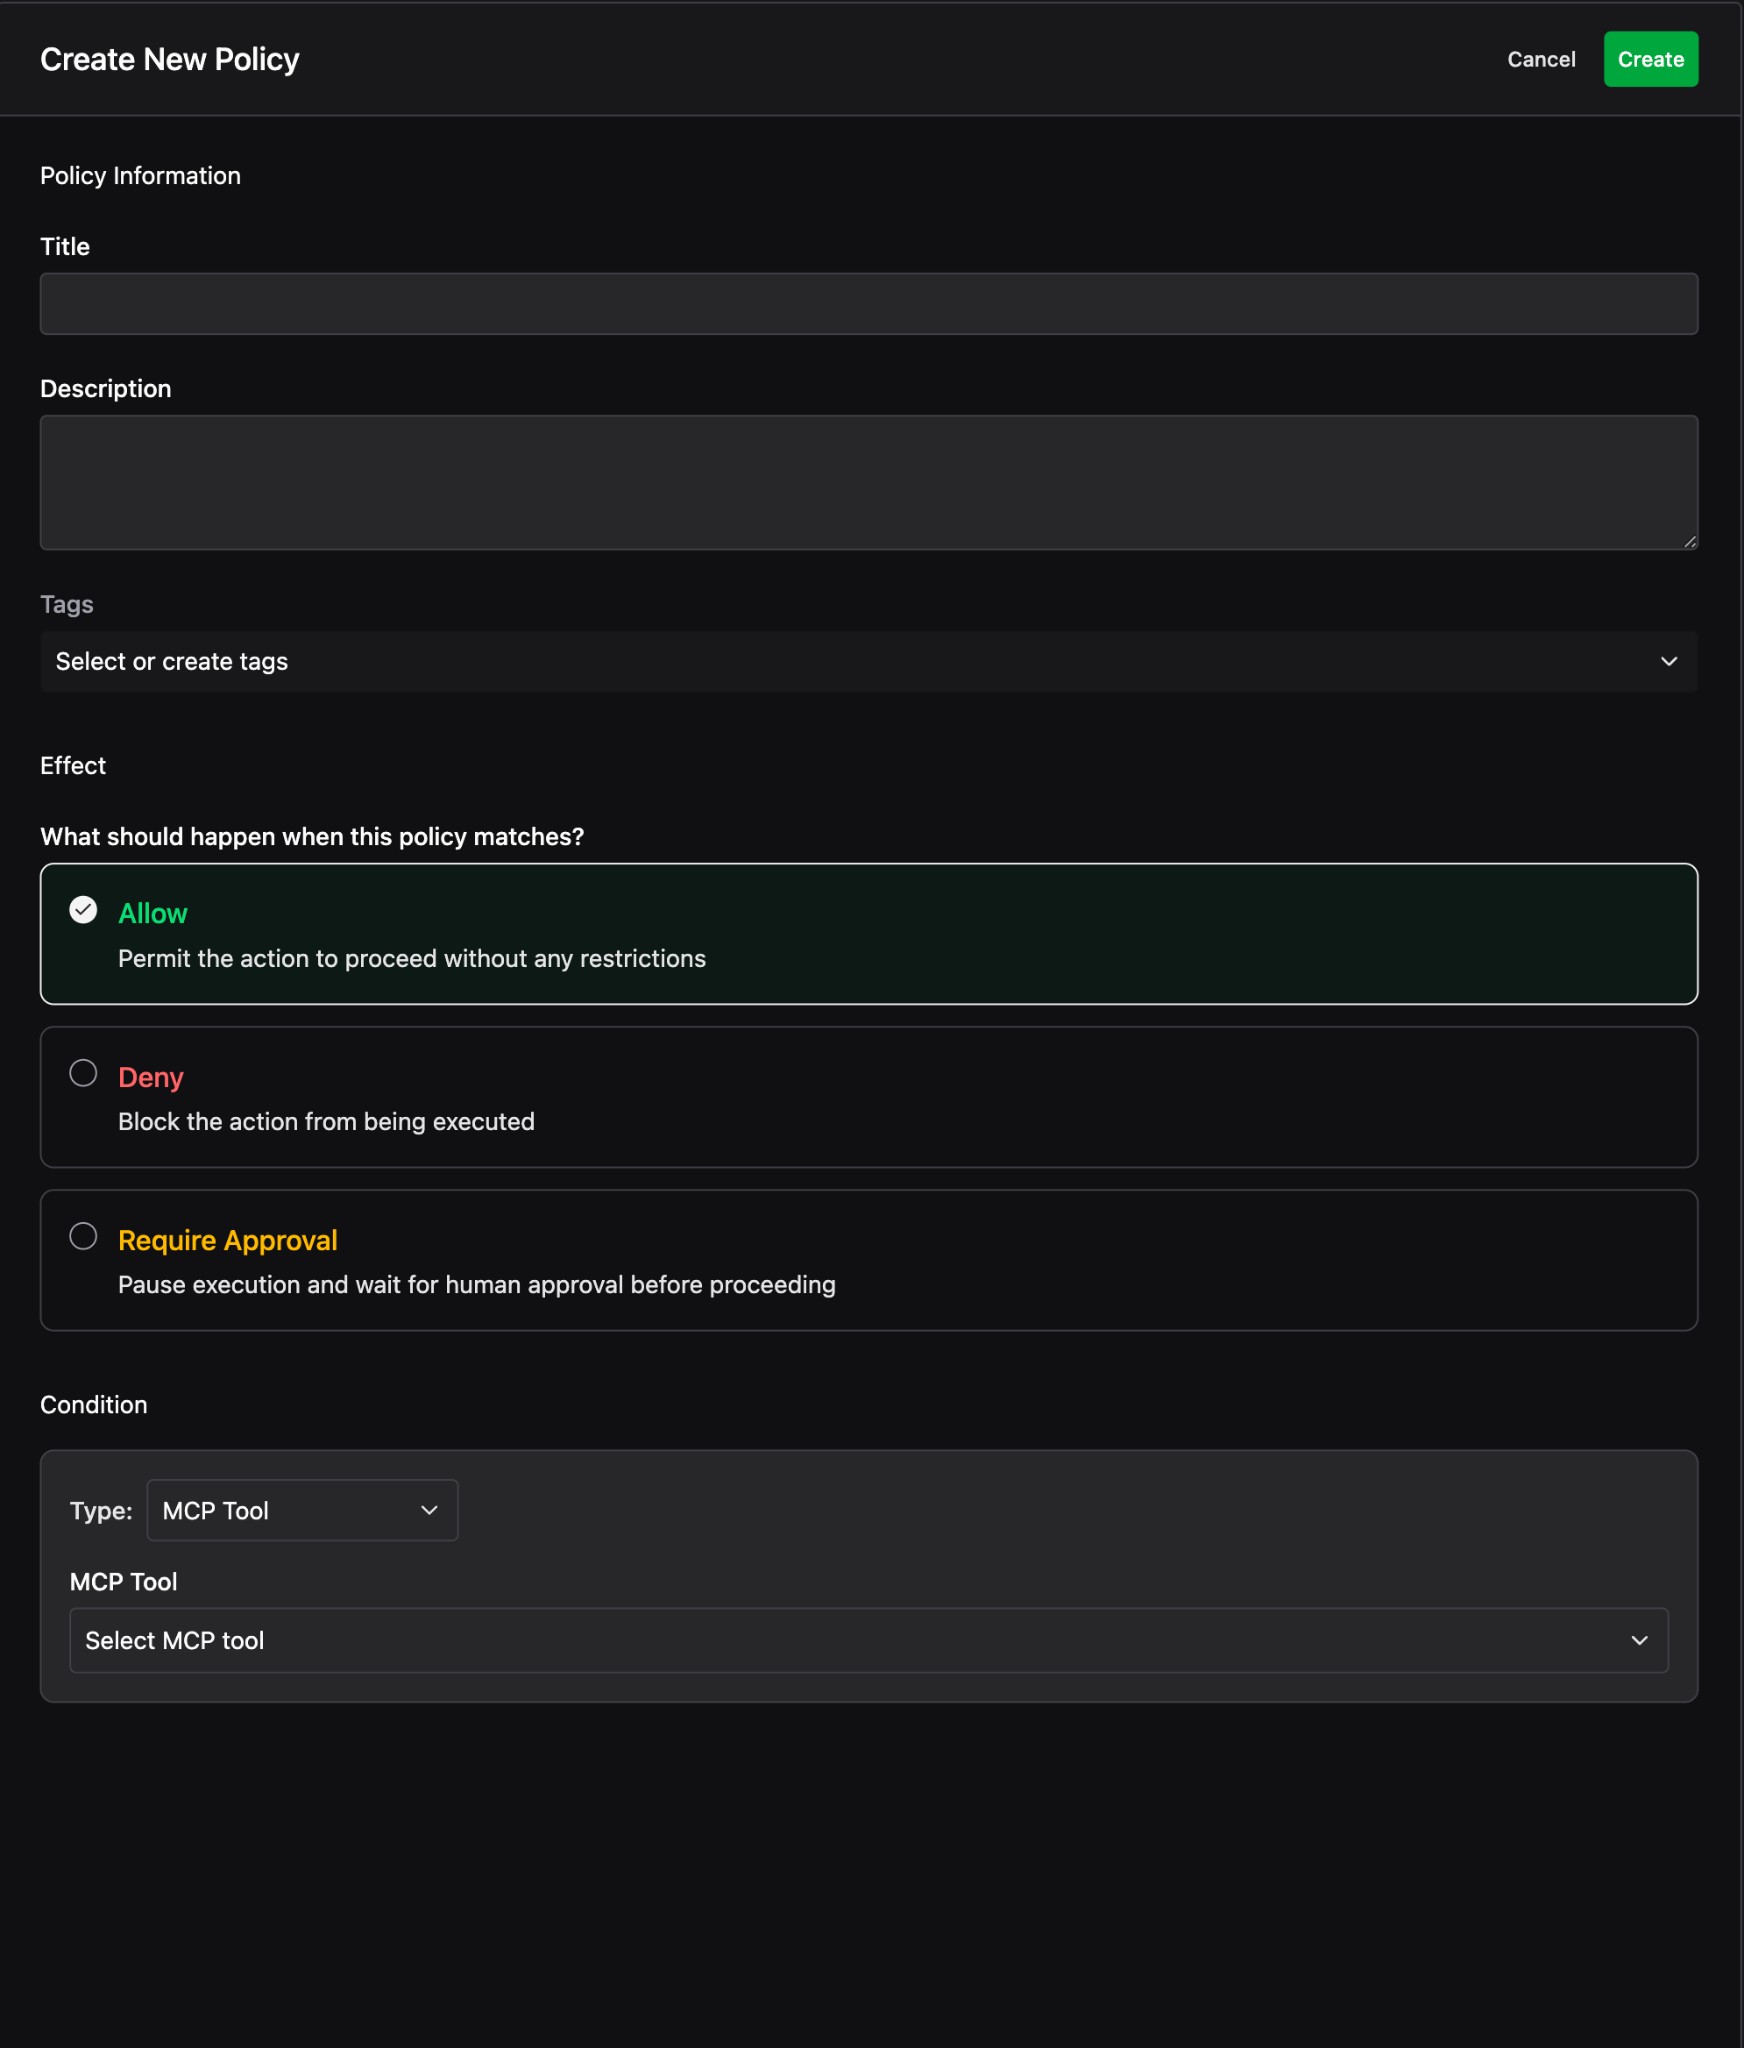Cancel the new policy creation
This screenshot has width=1744, height=2048.
[1540, 59]
